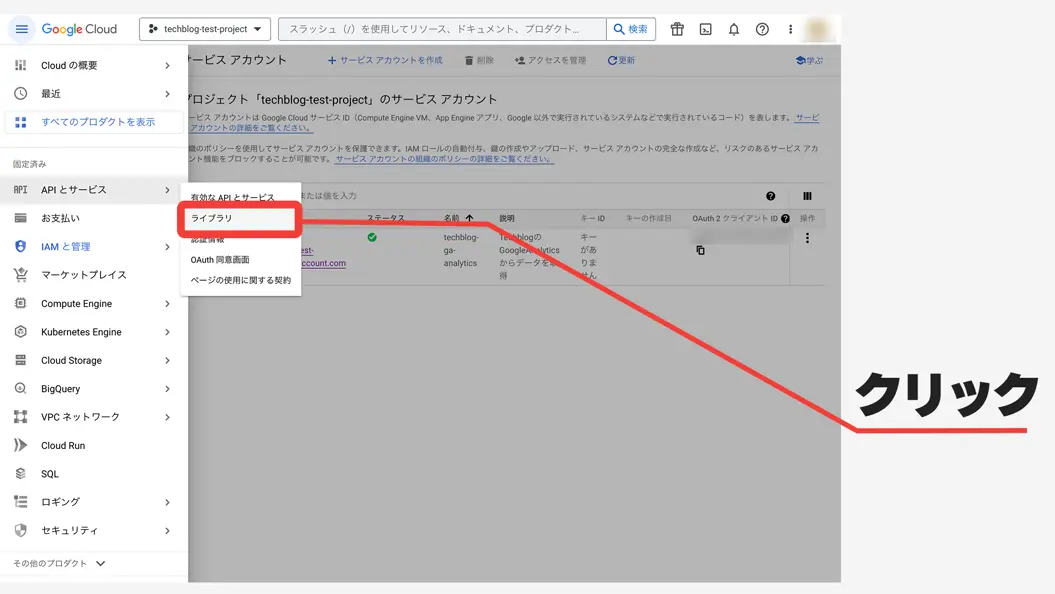Screen dimensions: 1055x594
Task: Click the Kubernetes Engine hexagon icon
Action: (x=21, y=332)
